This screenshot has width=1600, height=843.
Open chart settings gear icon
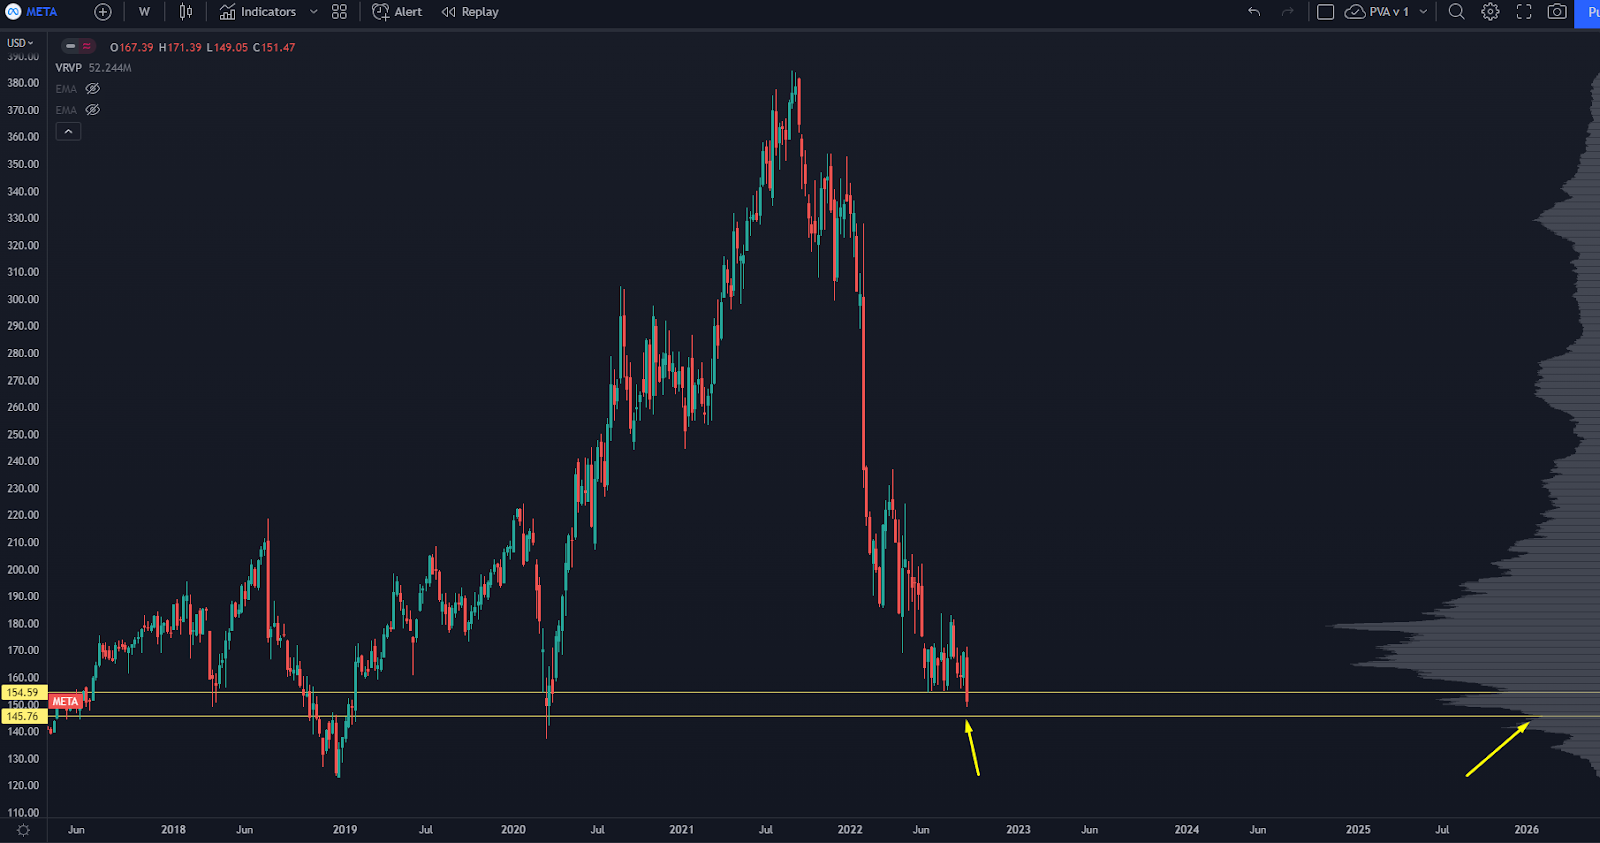point(1490,12)
